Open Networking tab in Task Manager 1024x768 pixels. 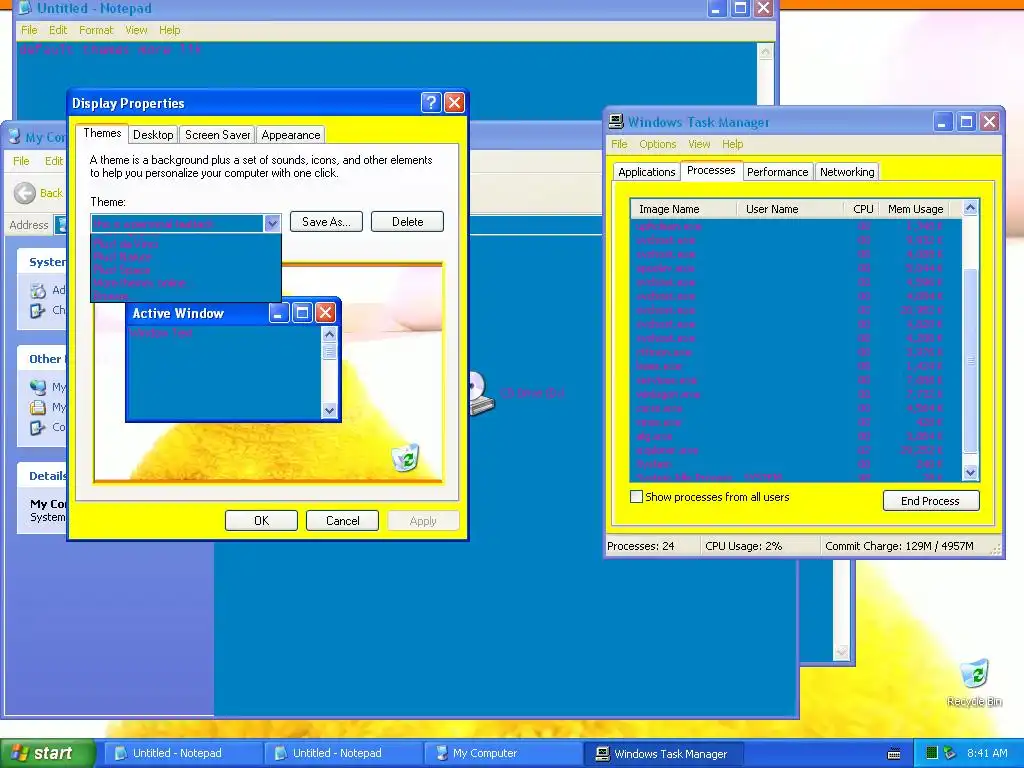(x=847, y=172)
